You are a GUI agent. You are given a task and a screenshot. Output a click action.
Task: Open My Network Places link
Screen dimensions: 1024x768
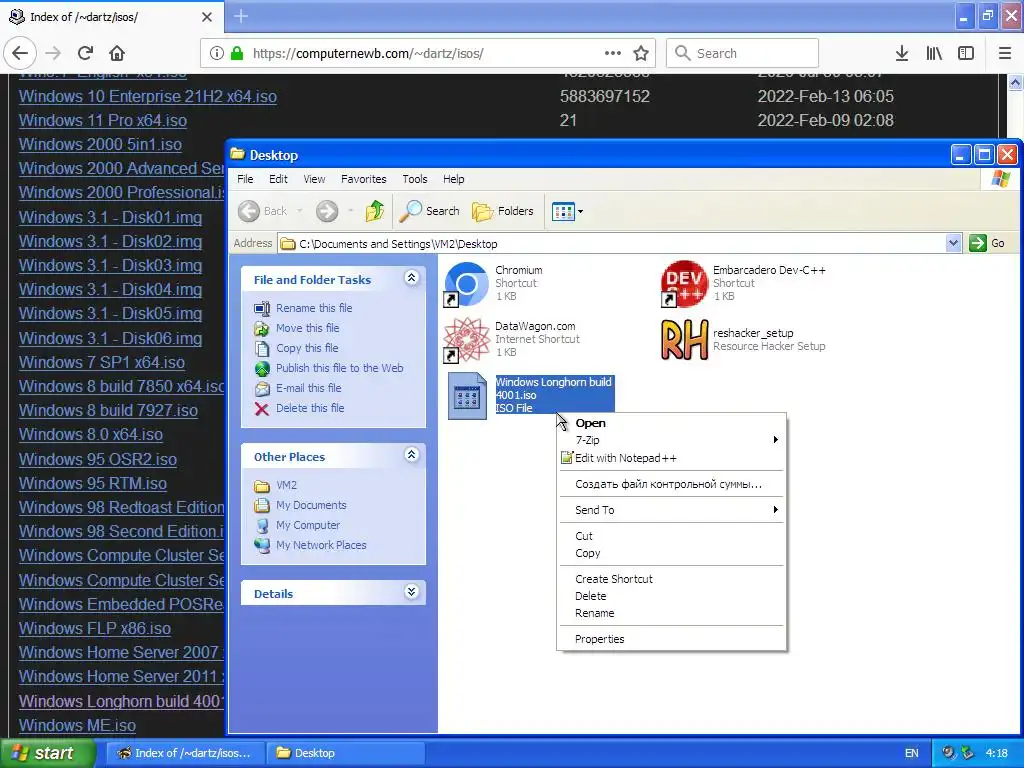coord(321,545)
